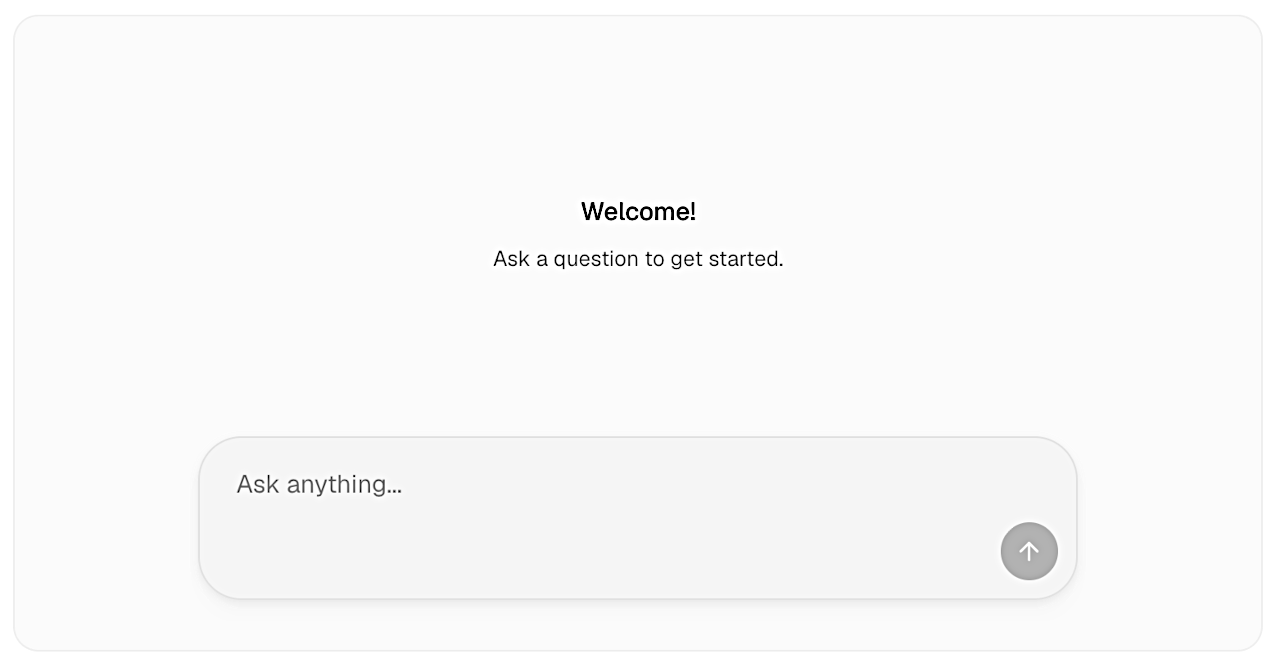The height and width of the screenshot is (663, 1280).
Task: Click the "Ask a question to get started." text
Action: point(638,259)
